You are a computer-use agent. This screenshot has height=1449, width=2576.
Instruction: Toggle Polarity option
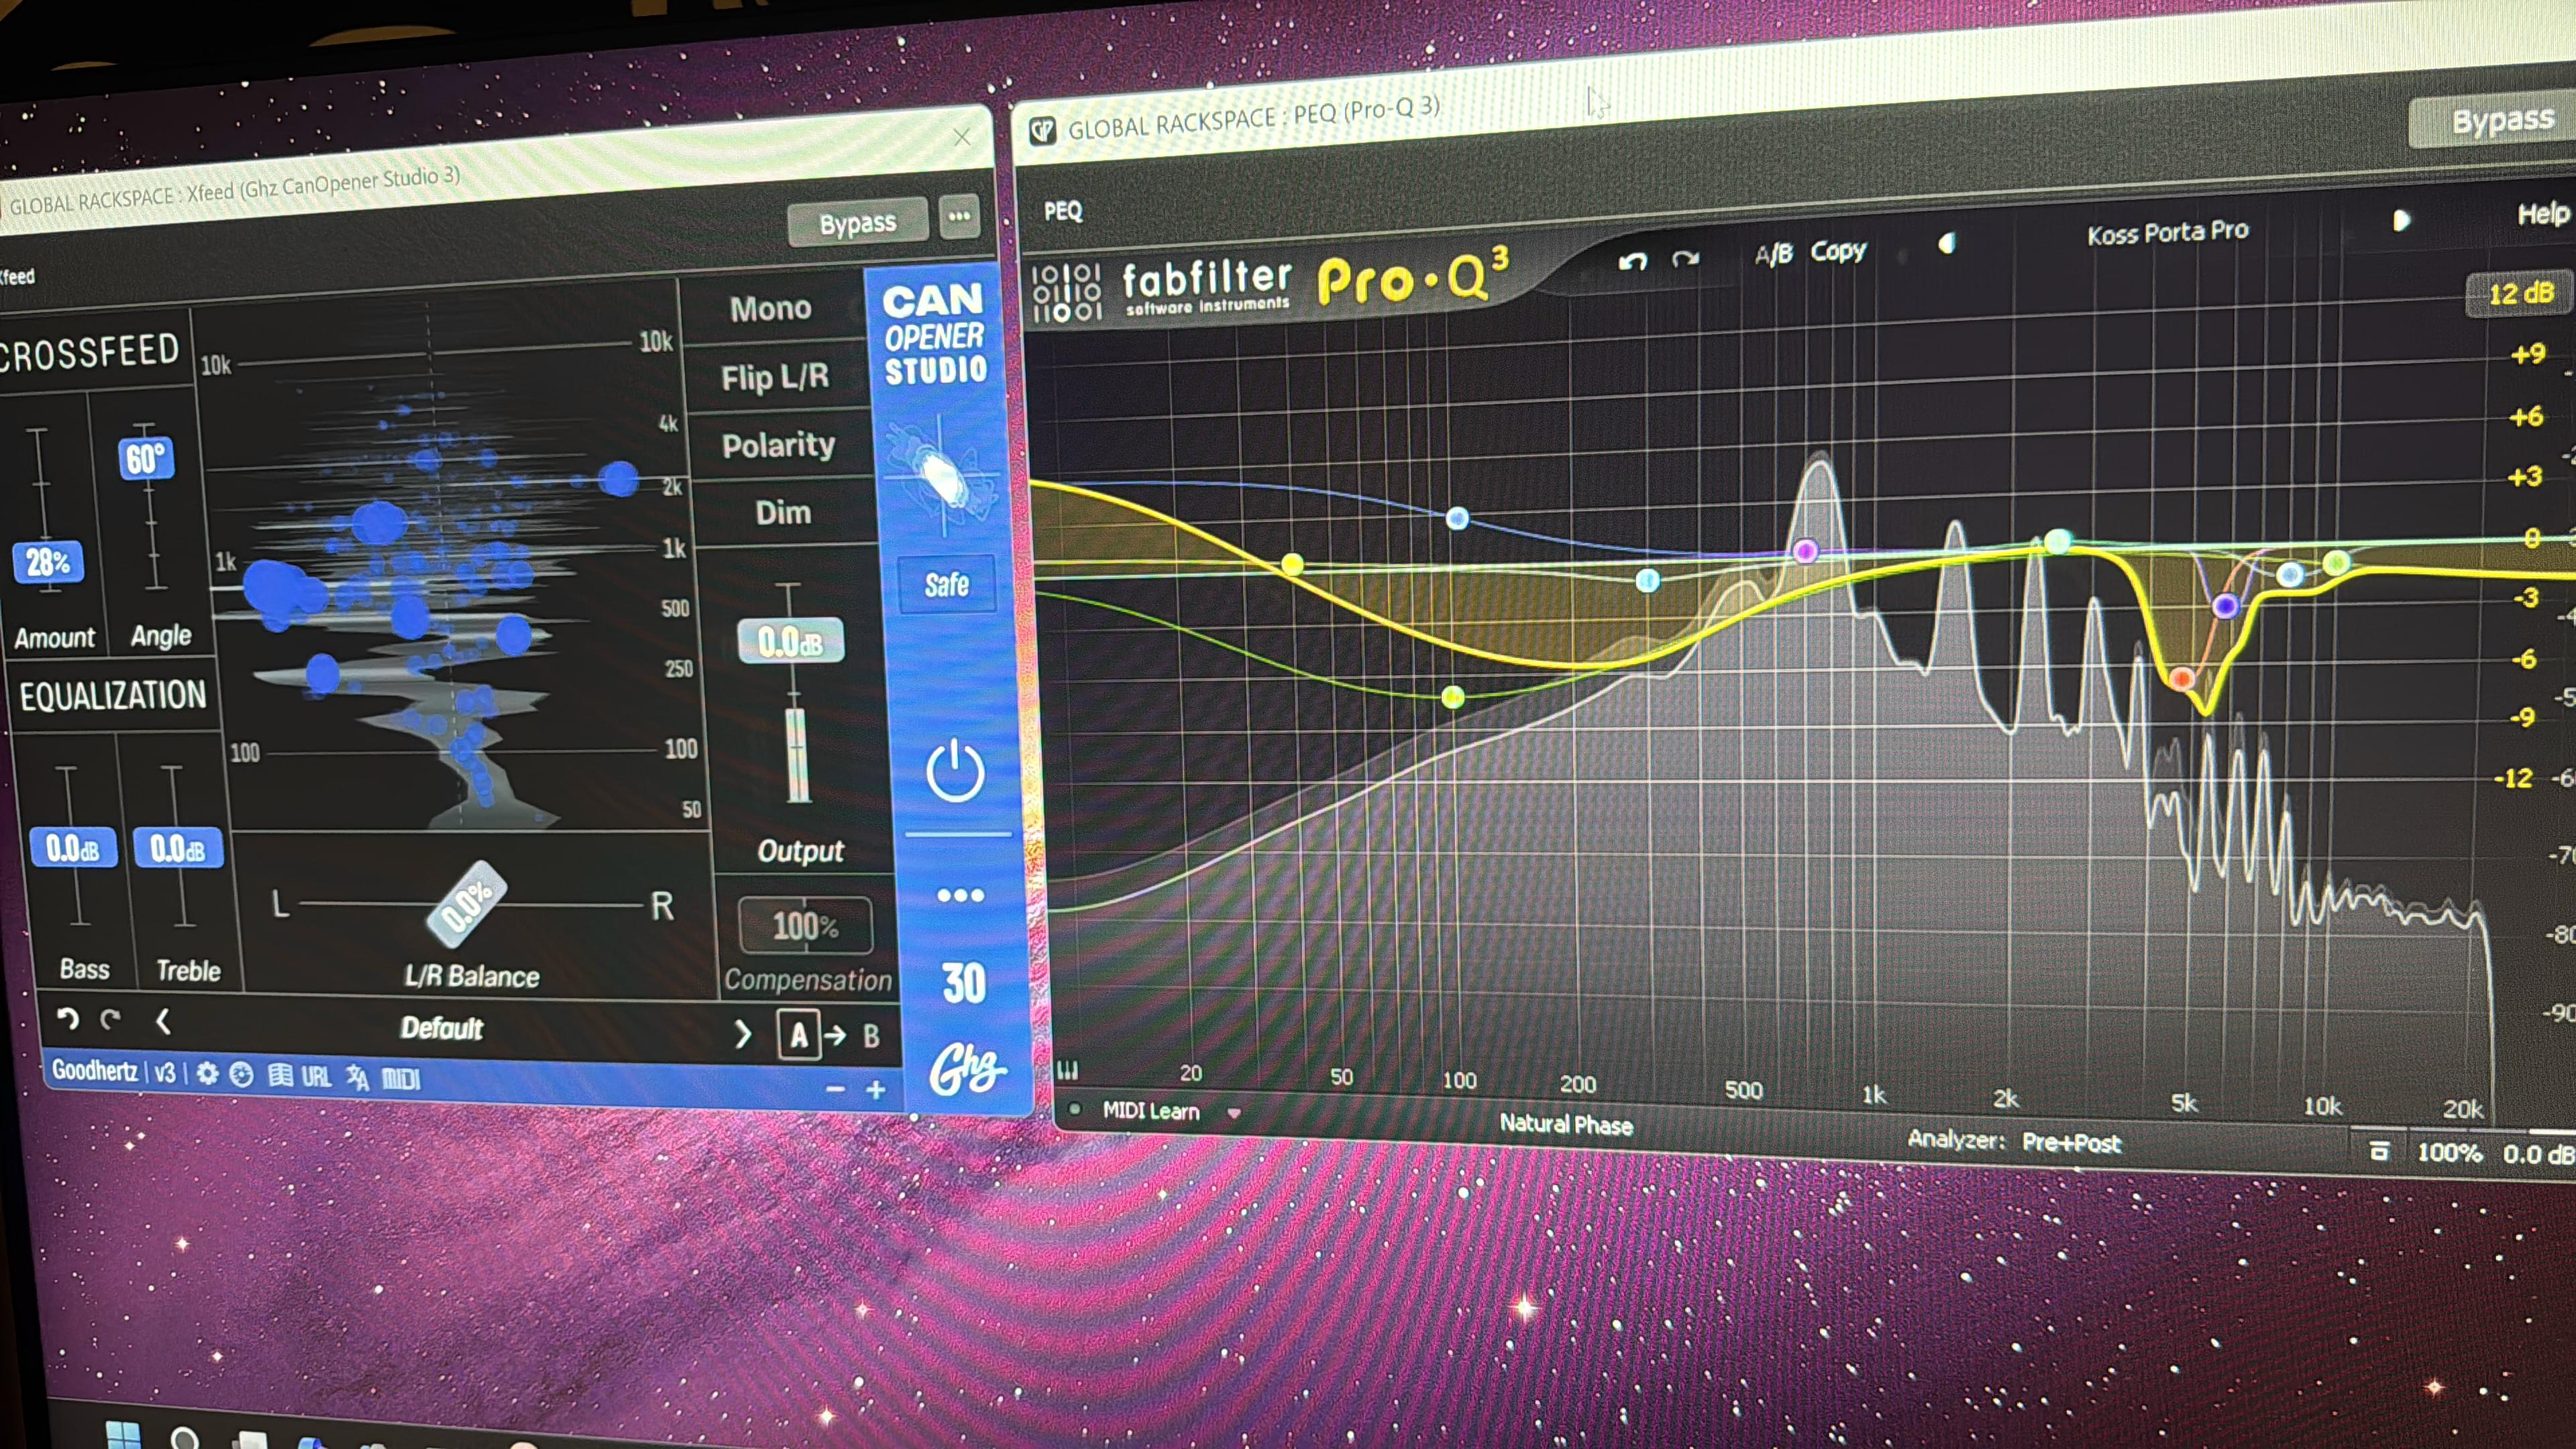(778, 445)
